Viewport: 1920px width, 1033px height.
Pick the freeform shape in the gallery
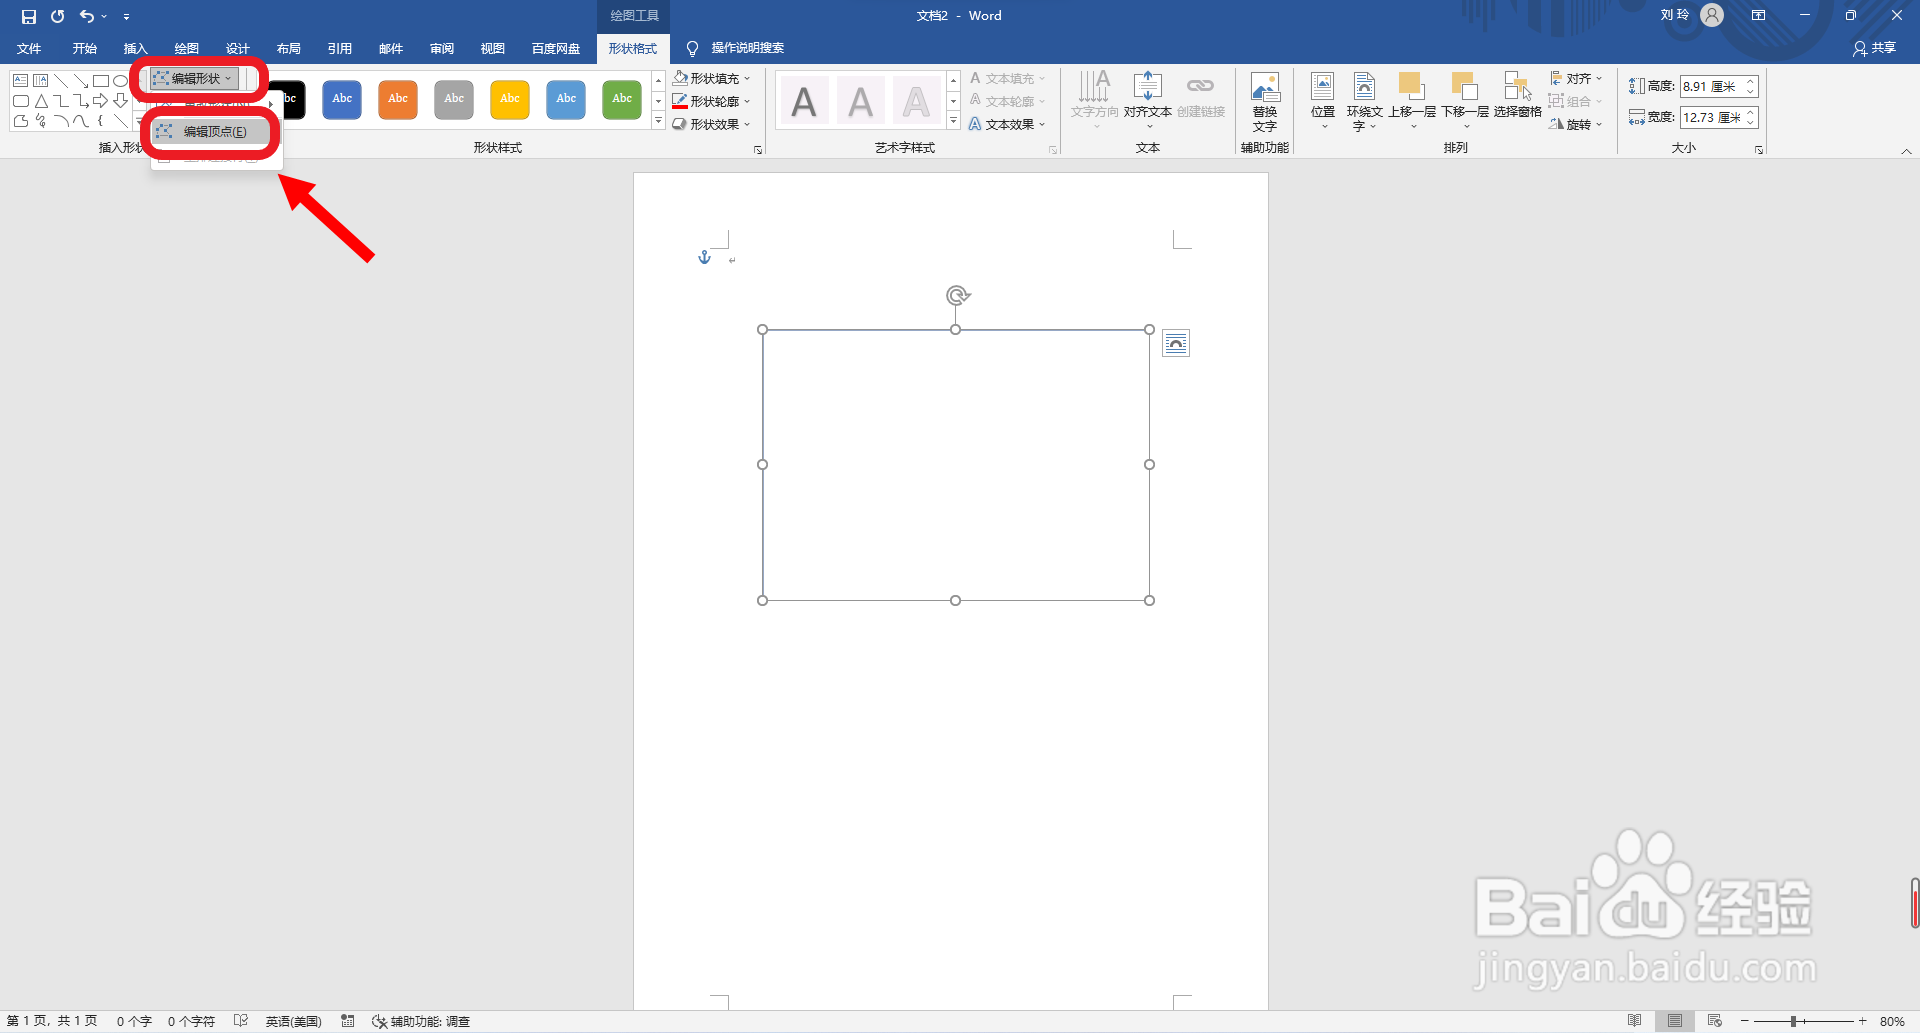coord(20,121)
